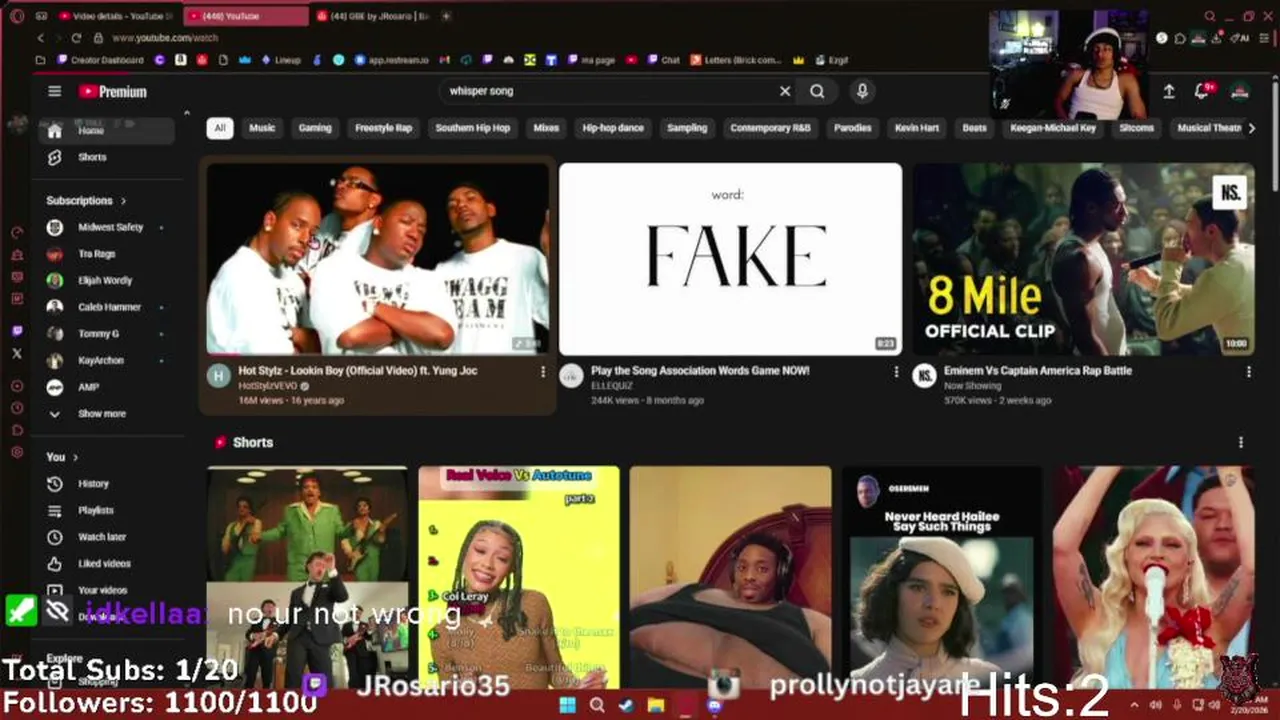This screenshot has height=720, width=1280.
Task: Open app.restream.io bookmark
Action: (x=391, y=60)
